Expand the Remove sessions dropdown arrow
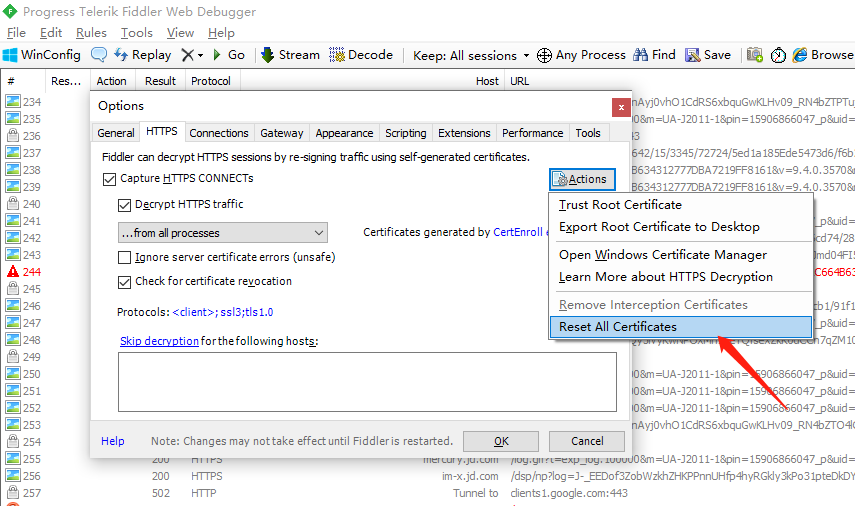This screenshot has width=855, height=506. click(201, 56)
